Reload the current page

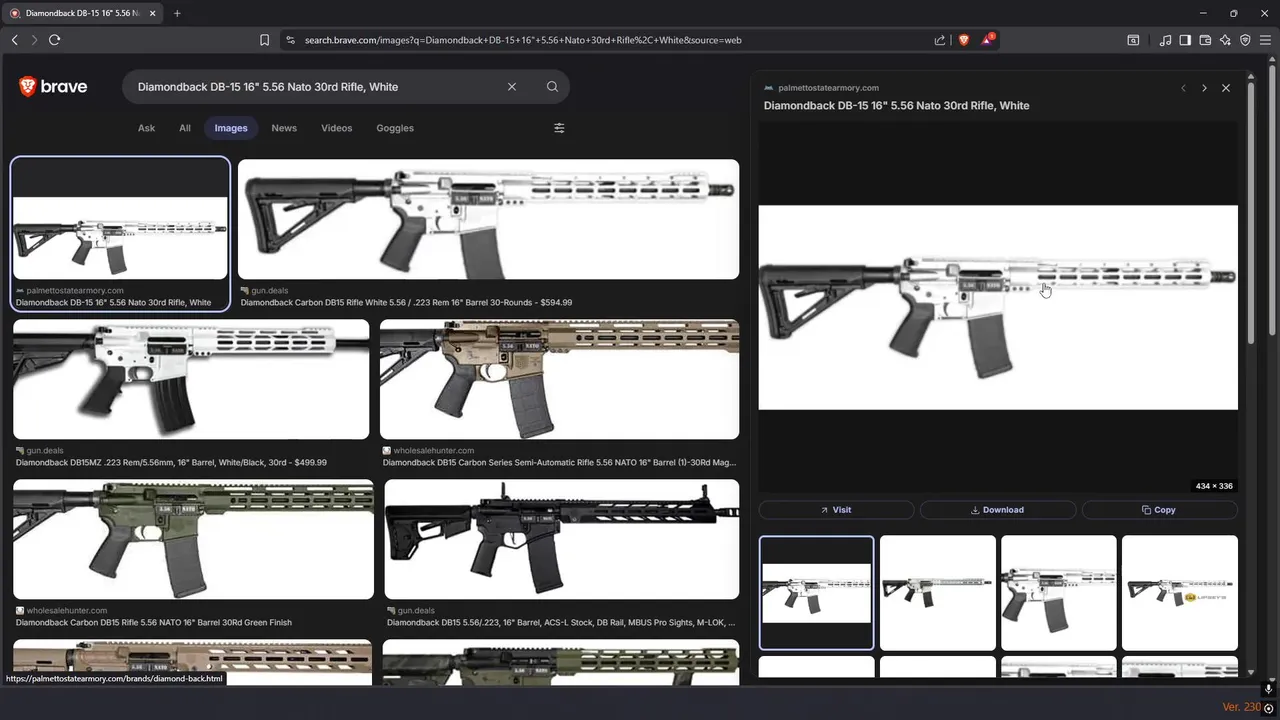click(54, 40)
